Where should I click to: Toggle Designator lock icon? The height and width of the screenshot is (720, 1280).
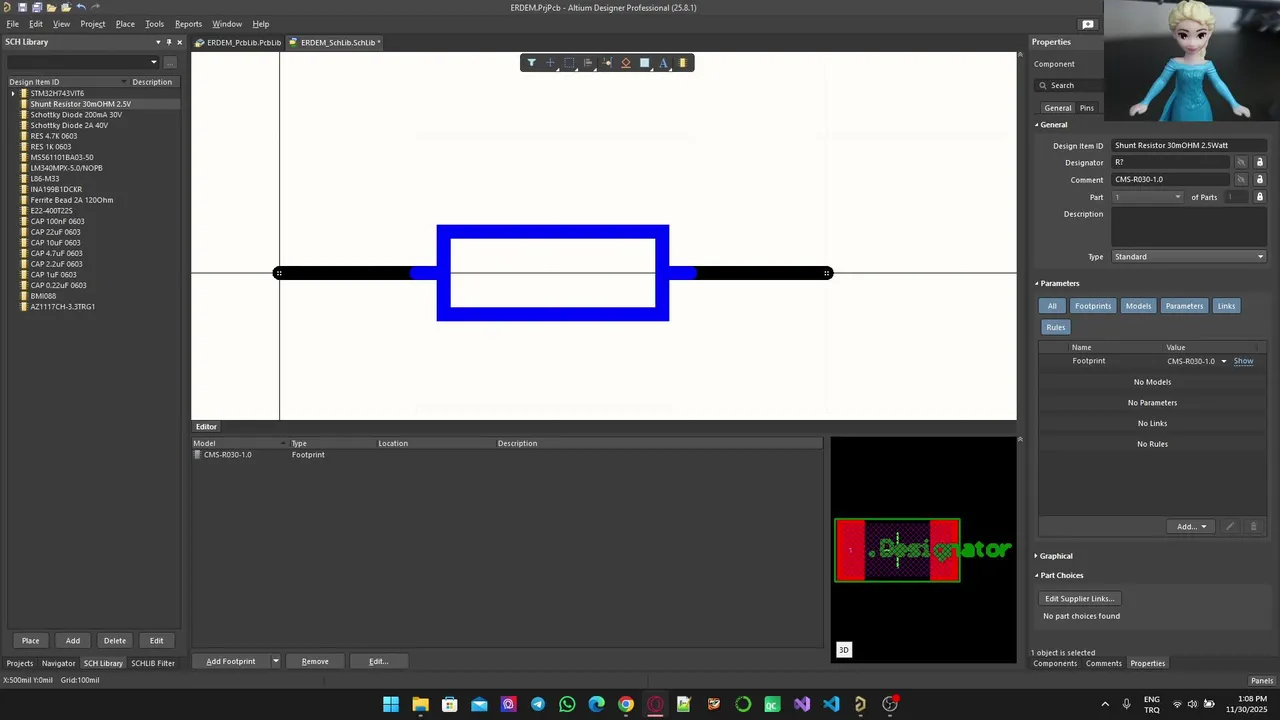pyautogui.click(x=1259, y=162)
